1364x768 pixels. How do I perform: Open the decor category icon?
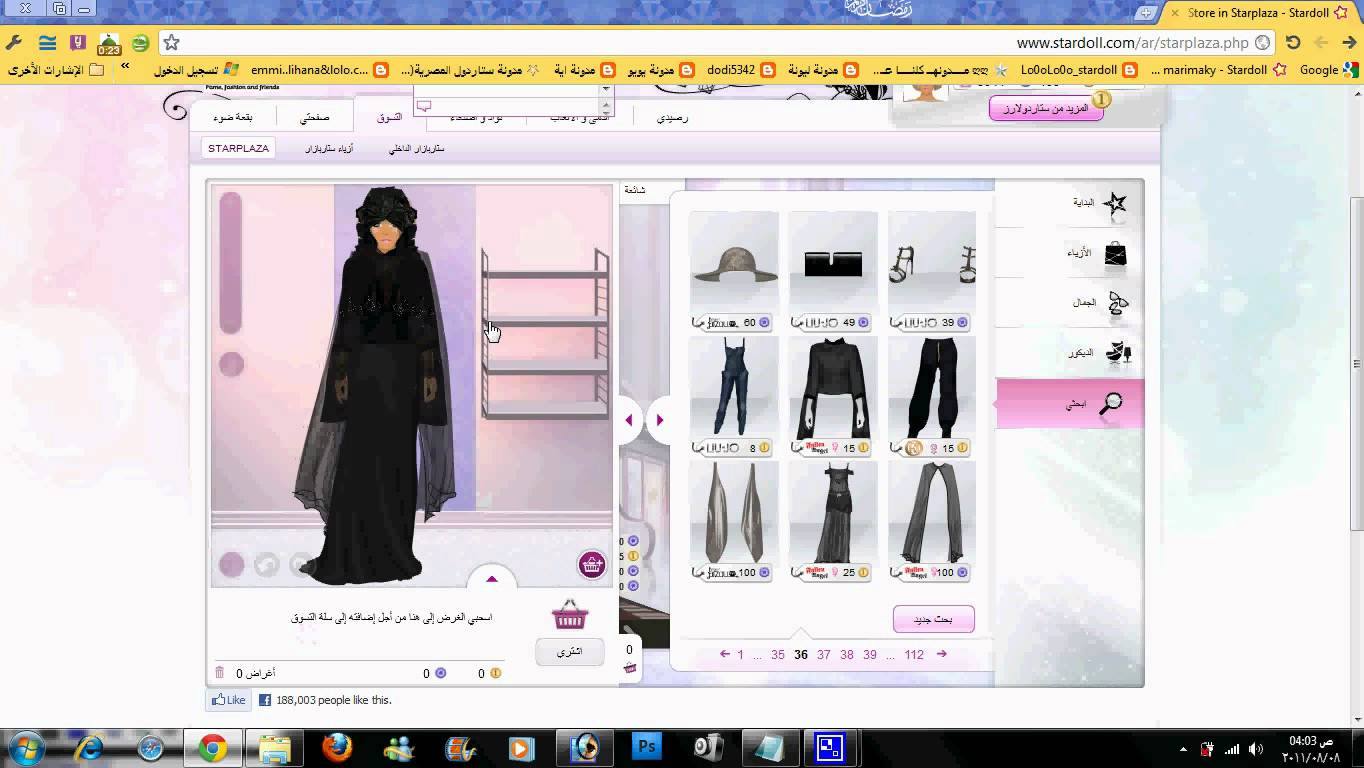(1117, 353)
